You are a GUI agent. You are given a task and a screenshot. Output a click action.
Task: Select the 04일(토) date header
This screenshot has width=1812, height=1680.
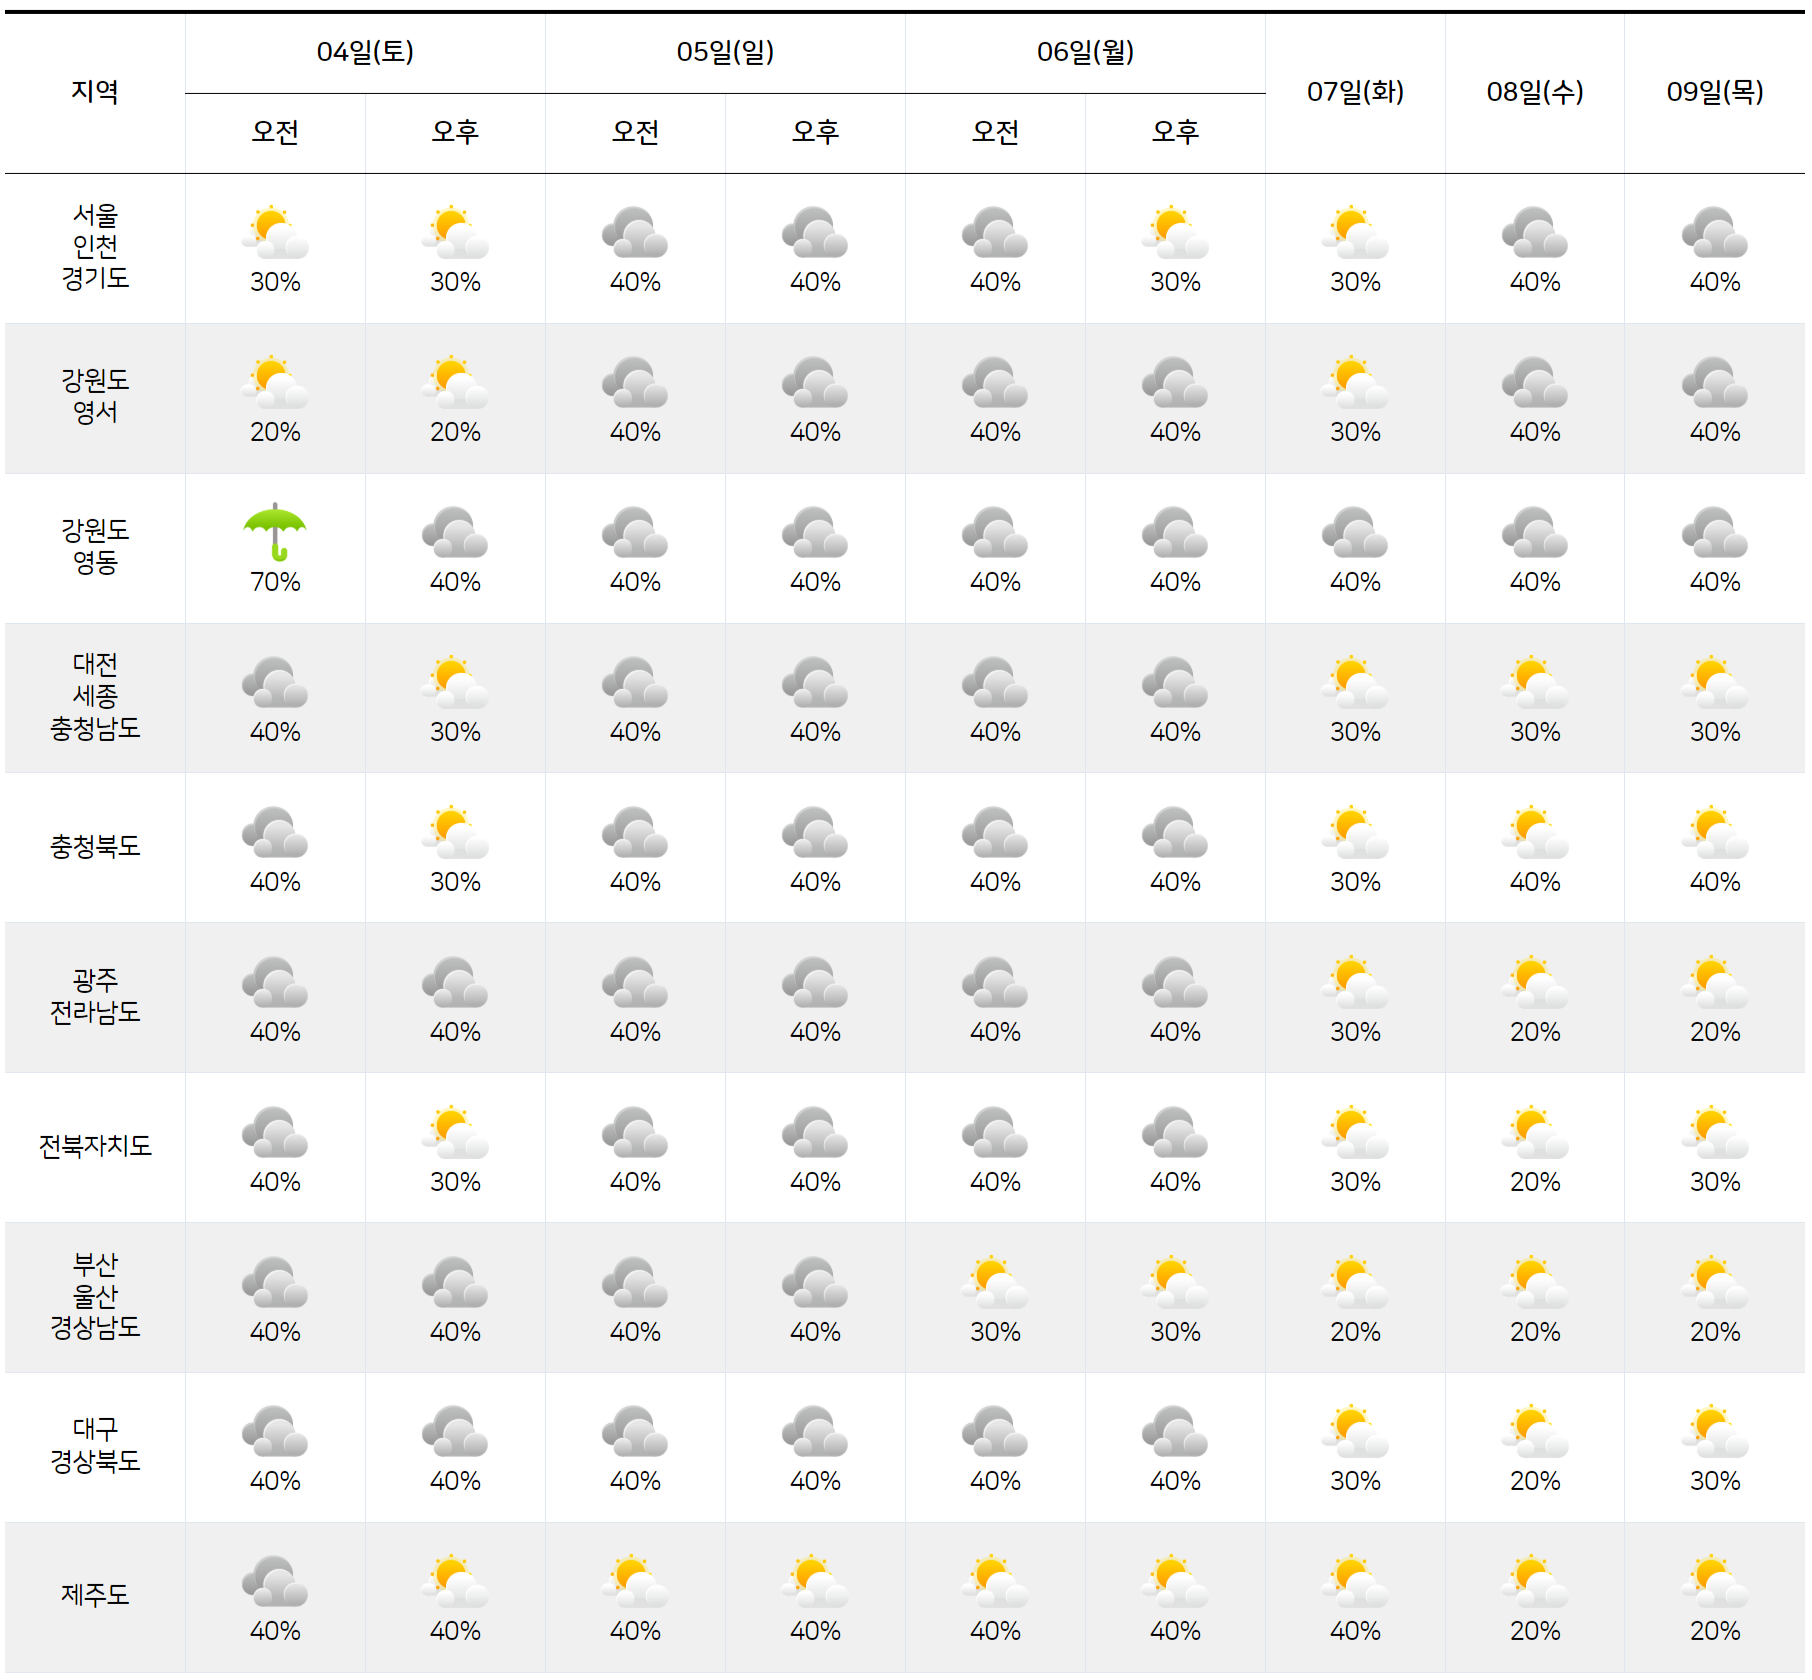coord(365,52)
